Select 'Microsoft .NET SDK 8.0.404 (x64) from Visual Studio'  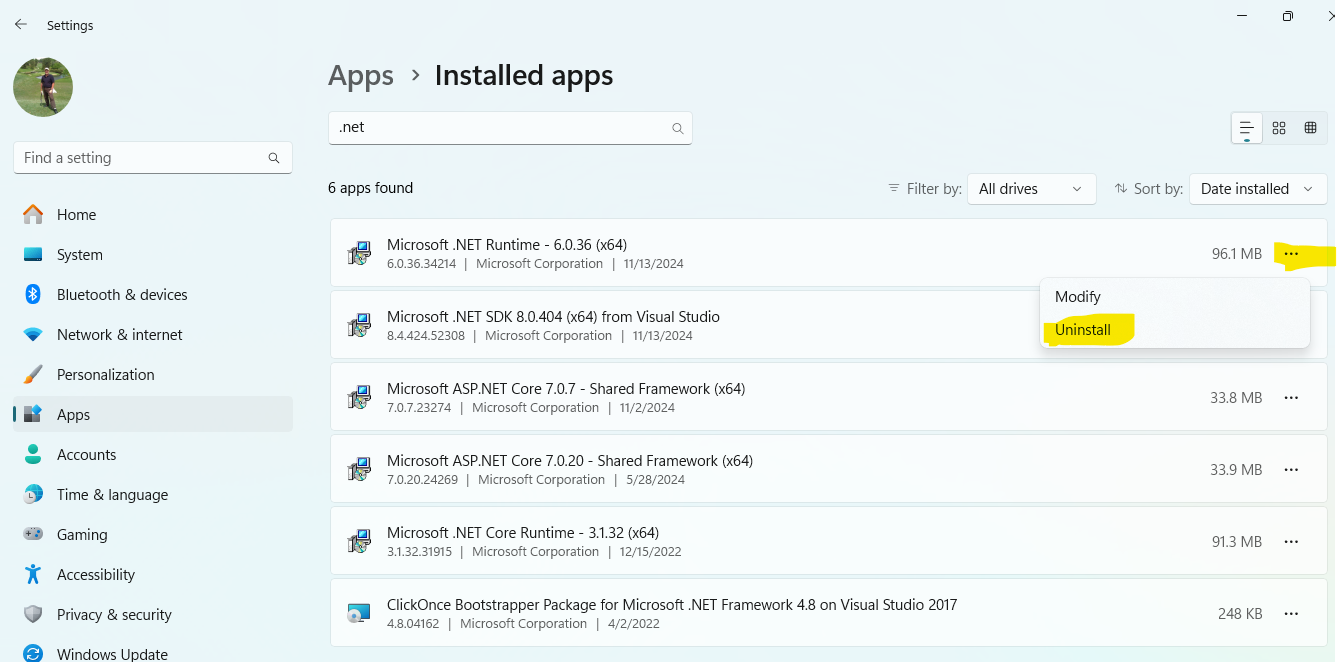(x=553, y=317)
